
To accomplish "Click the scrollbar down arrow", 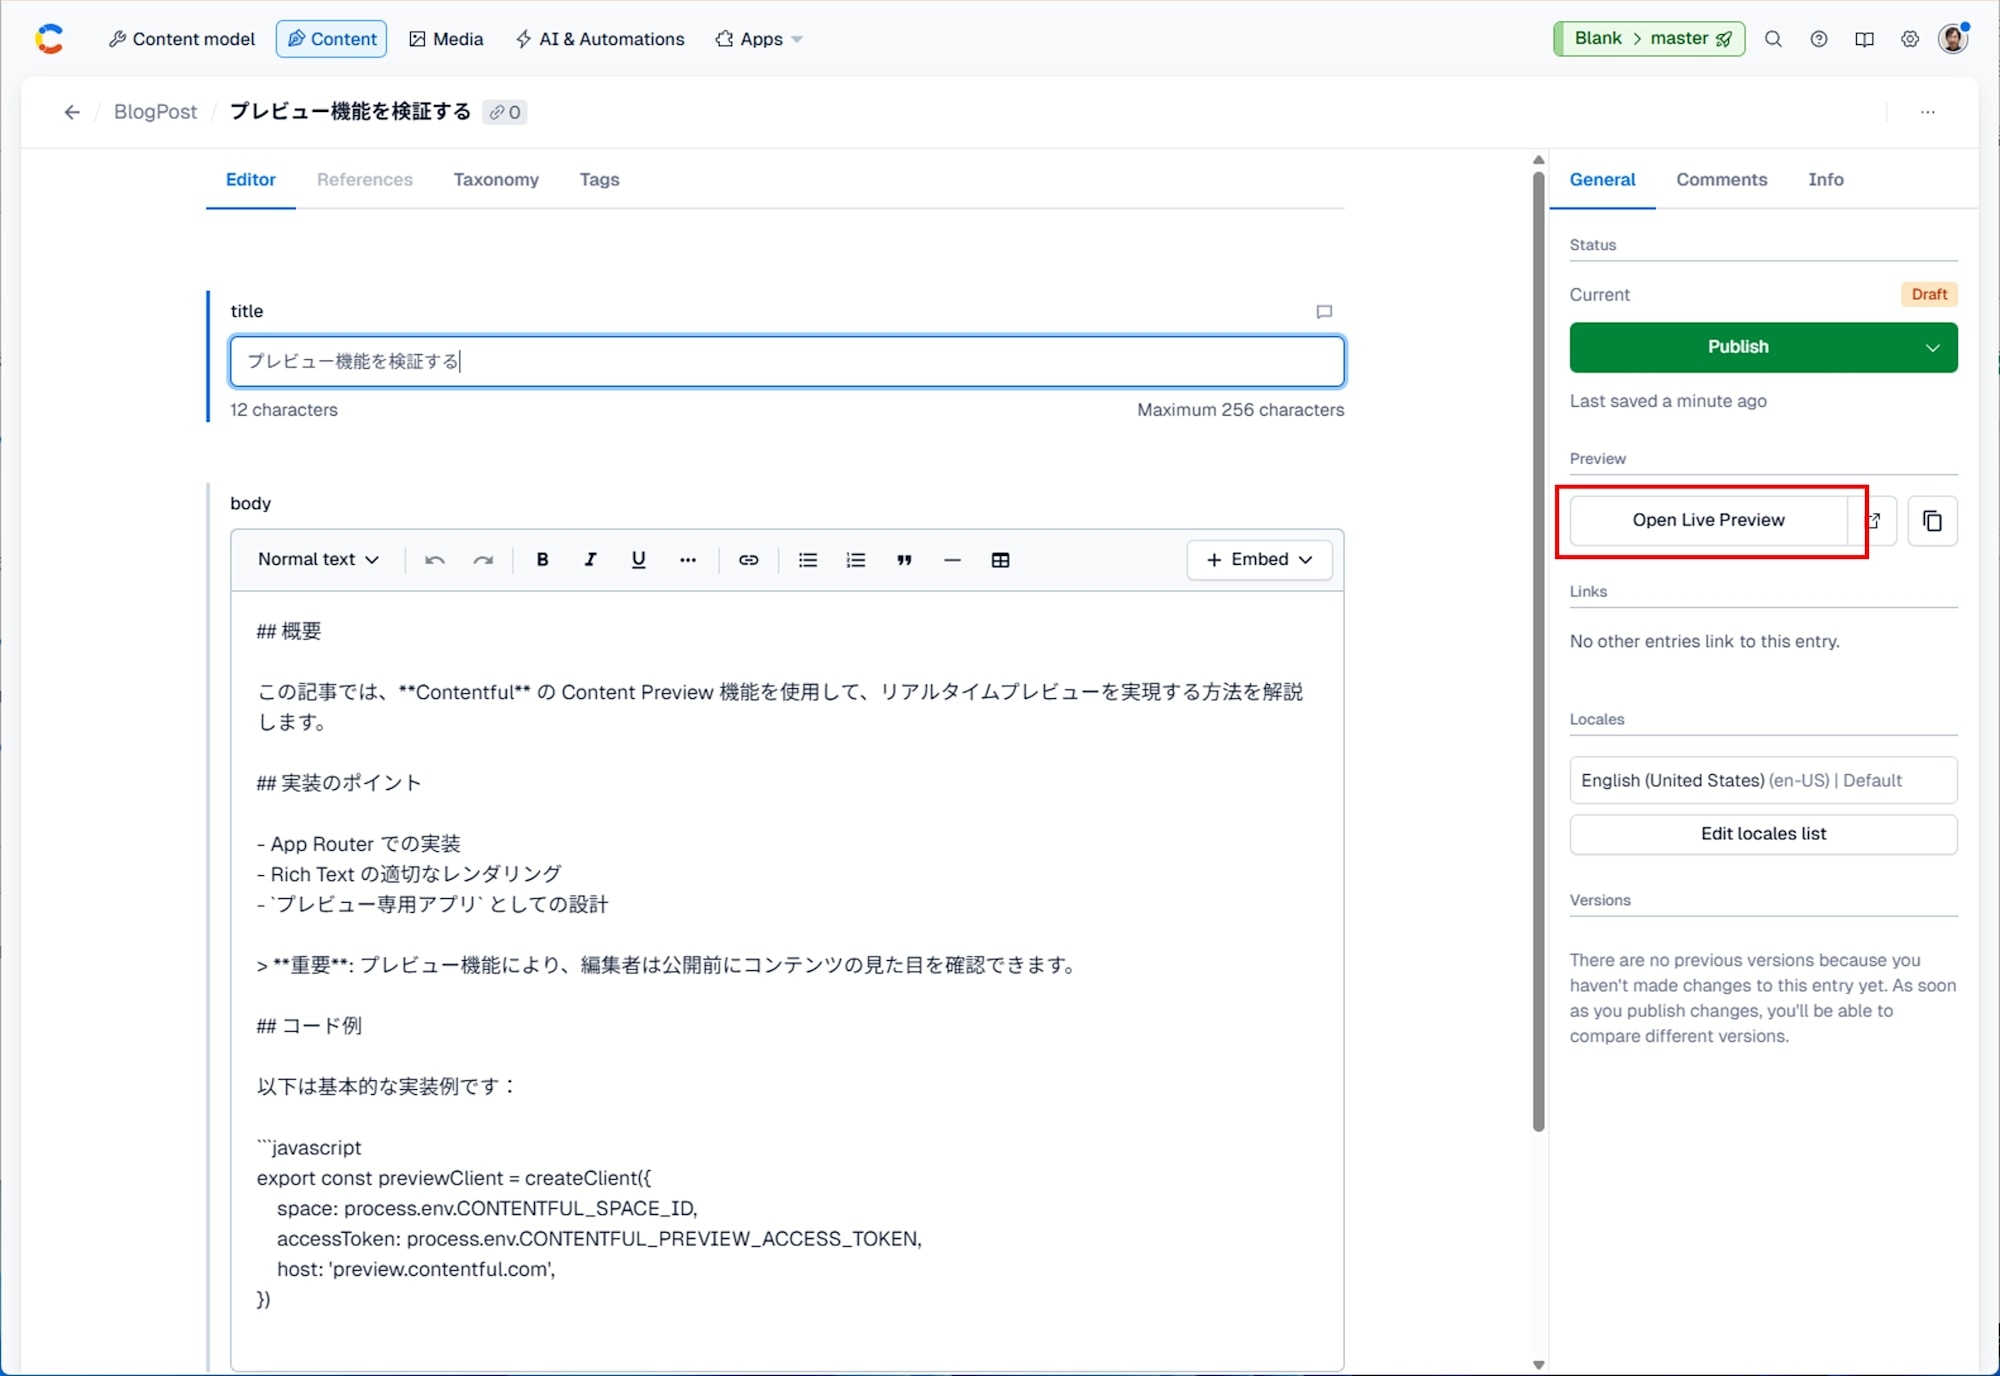I will pos(1538,1365).
